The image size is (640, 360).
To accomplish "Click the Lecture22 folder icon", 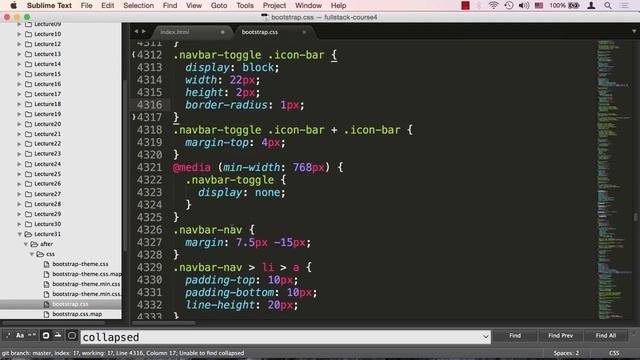I will point(28,144).
